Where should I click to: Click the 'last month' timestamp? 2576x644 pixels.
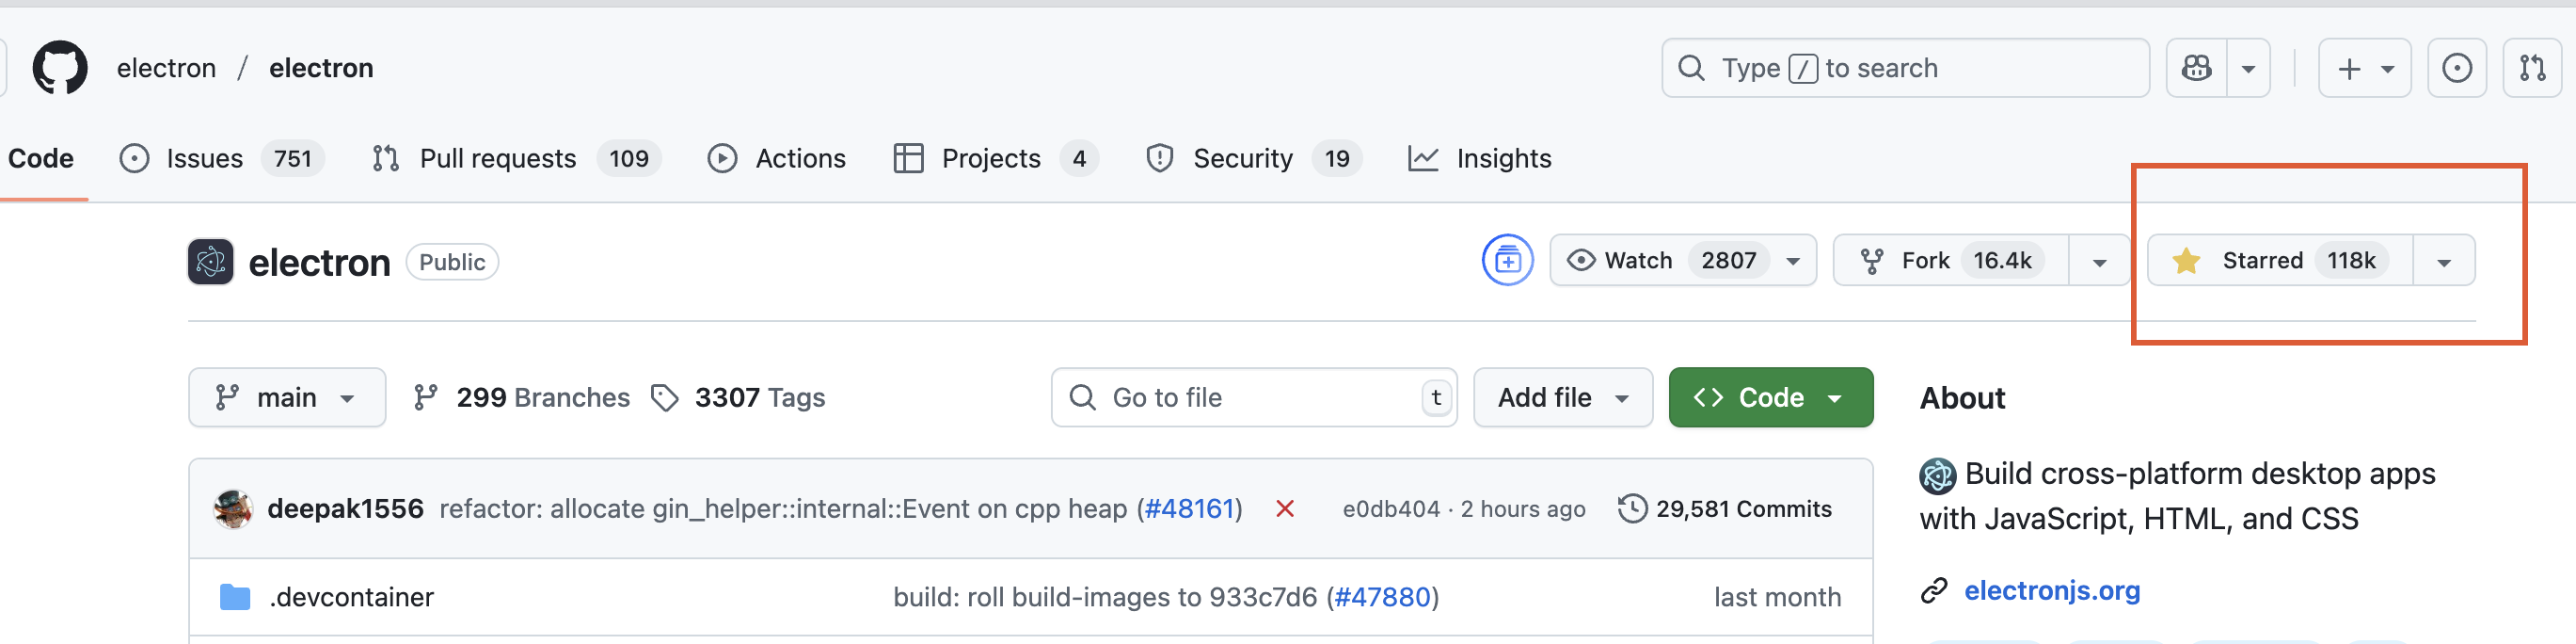click(x=1777, y=597)
